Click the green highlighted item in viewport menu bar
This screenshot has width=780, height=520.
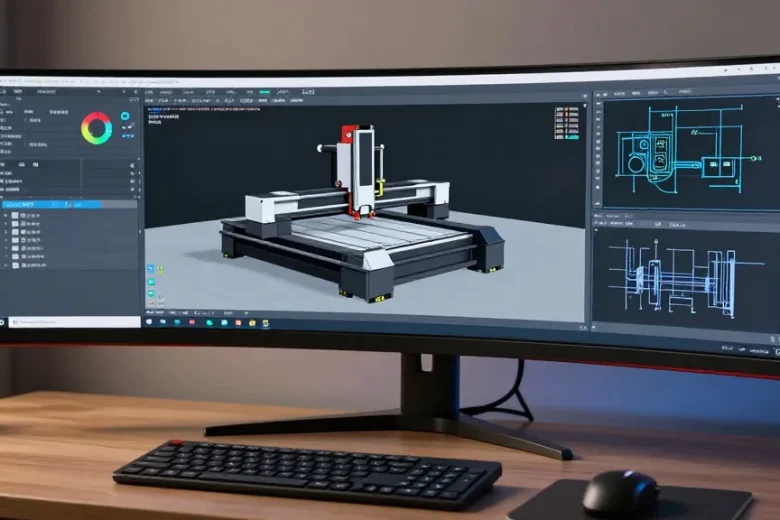click(265, 92)
